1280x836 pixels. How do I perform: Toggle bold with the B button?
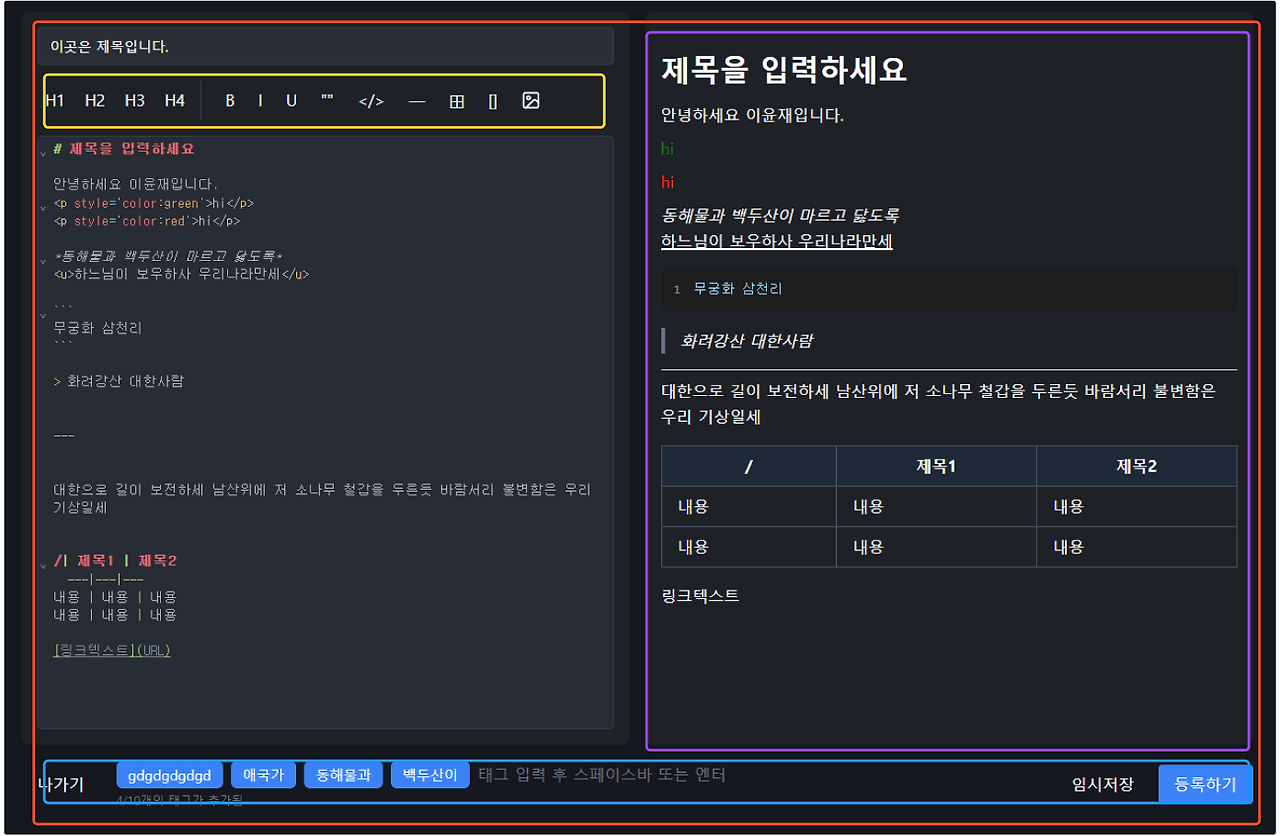(x=230, y=100)
